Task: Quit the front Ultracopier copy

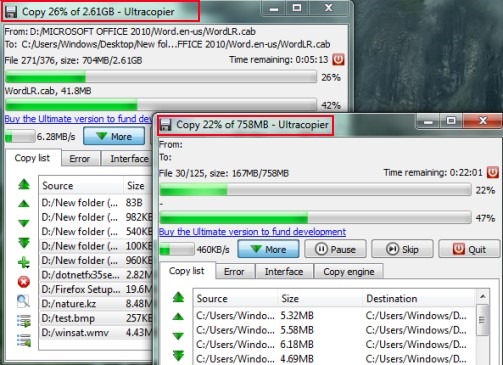Action: (x=469, y=249)
